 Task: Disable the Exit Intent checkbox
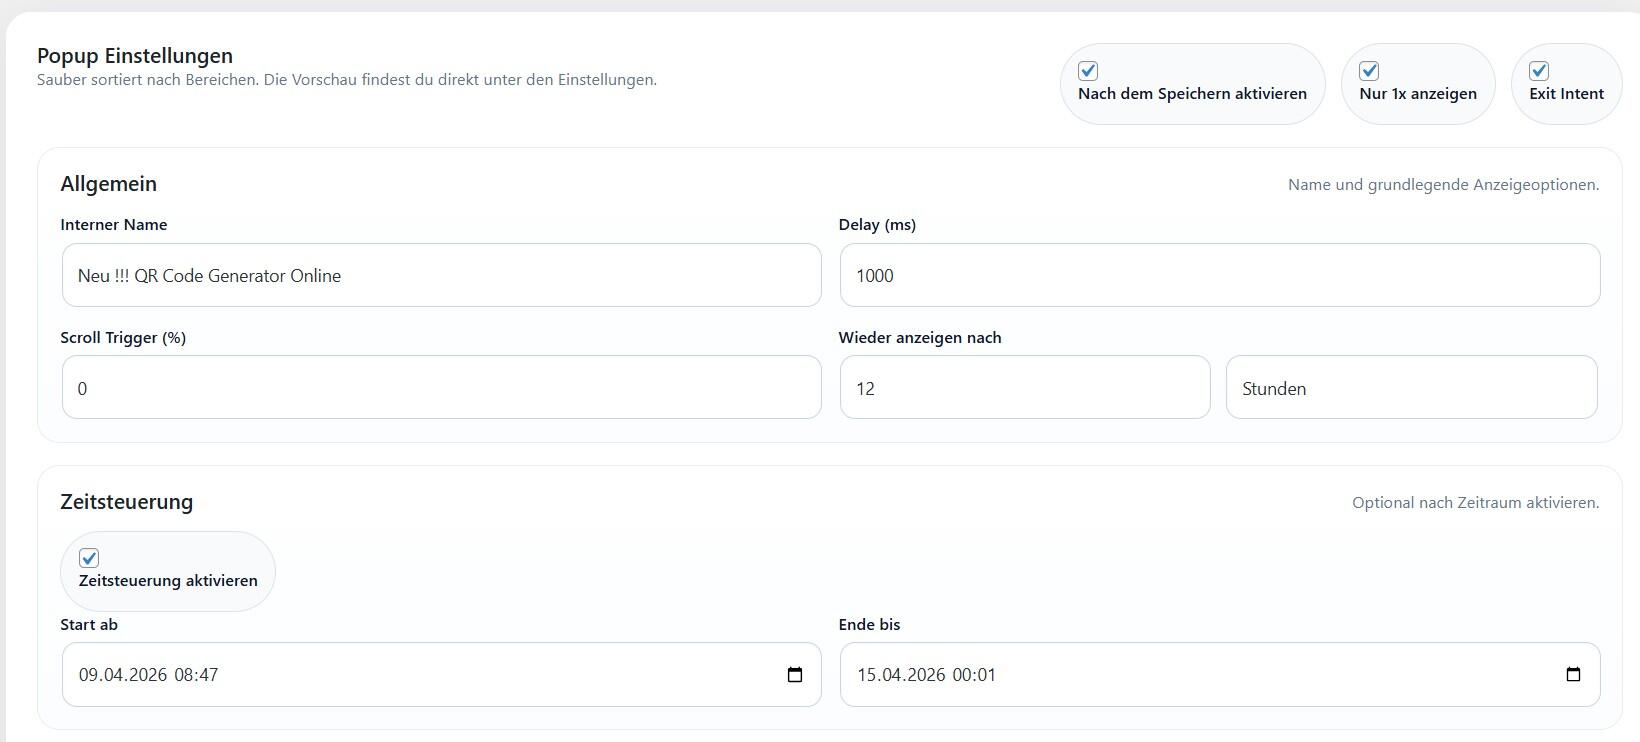pos(1539,71)
